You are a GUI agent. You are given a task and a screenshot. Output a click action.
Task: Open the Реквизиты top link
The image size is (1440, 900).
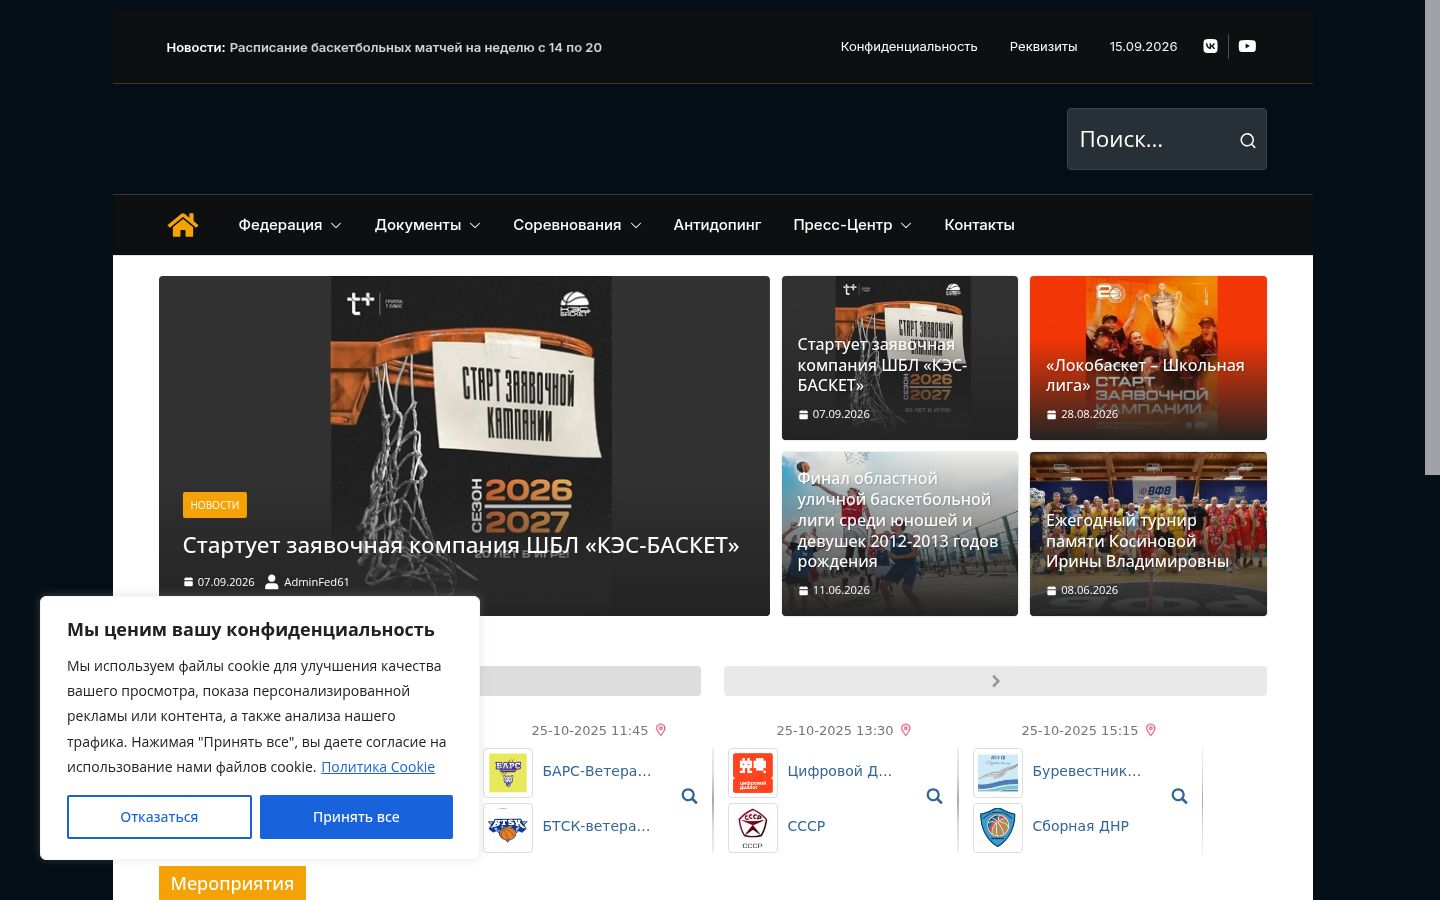point(1043,47)
